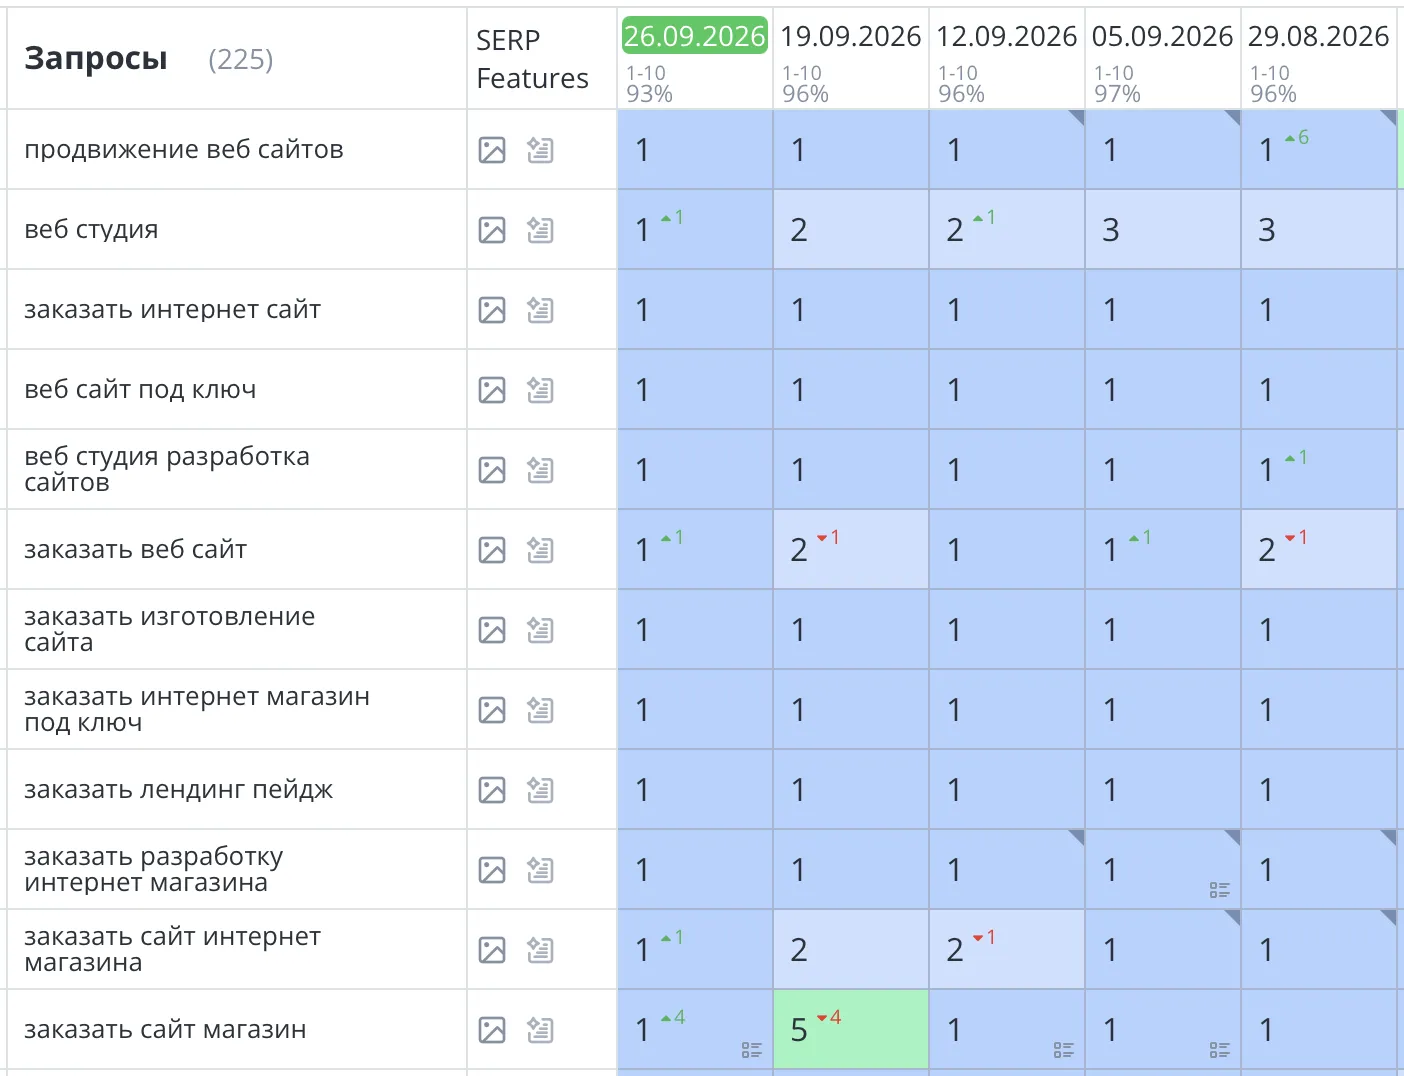Click the 97% visibility value under 05.09.2026

tap(1117, 94)
